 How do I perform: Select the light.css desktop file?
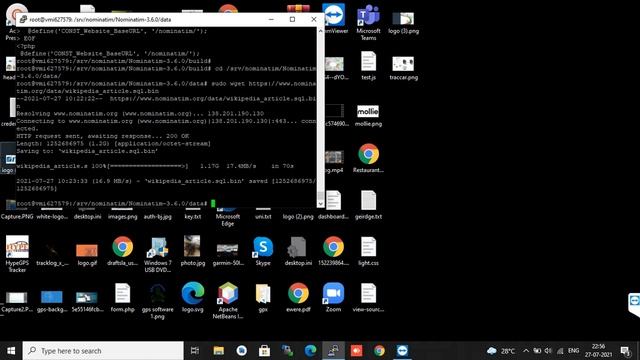[x=368, y=251]
